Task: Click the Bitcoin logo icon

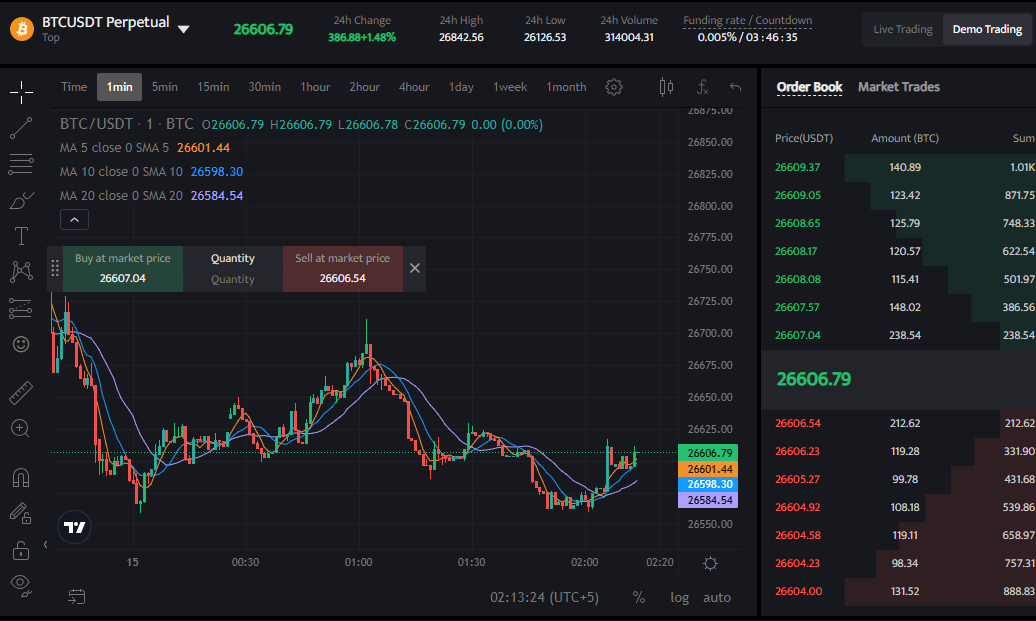Action: click(x=22, y=29)
